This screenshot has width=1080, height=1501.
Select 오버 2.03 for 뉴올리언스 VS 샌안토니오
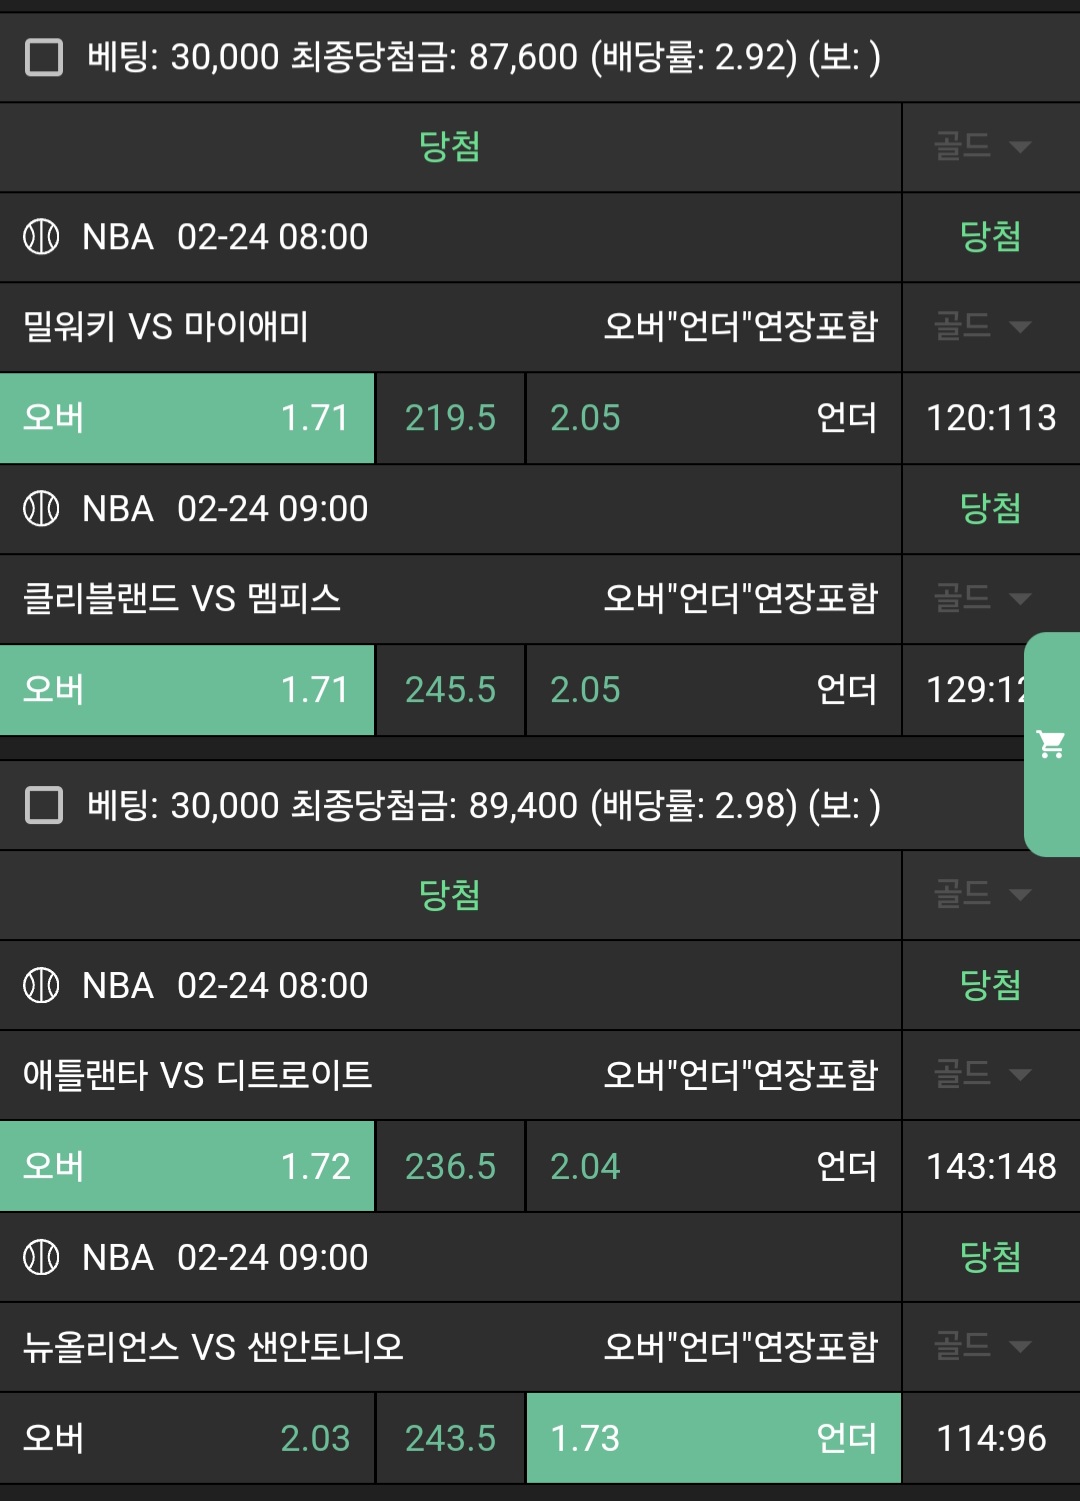[187, 1438]
